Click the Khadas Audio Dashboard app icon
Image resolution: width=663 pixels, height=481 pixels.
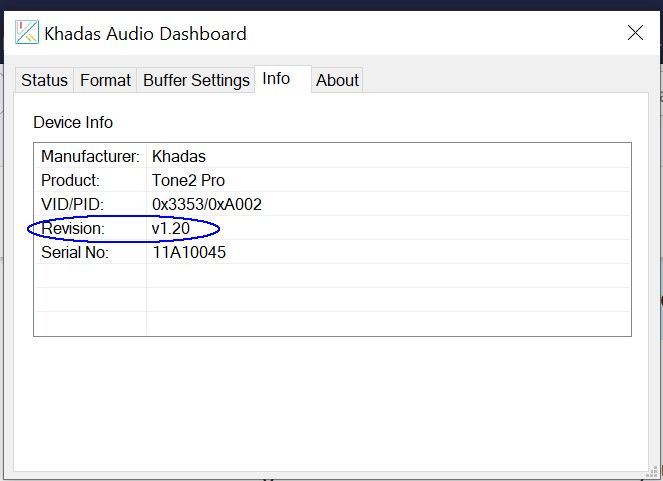(27, 32)
